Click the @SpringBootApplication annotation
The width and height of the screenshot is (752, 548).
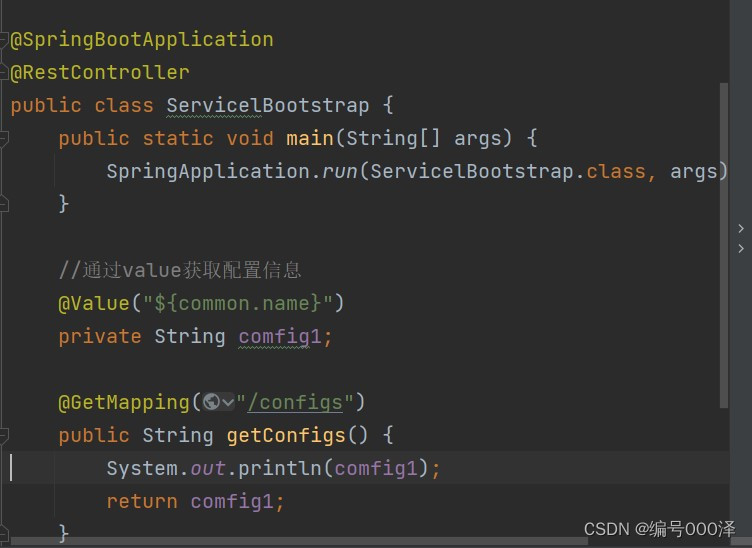point(142,40)
